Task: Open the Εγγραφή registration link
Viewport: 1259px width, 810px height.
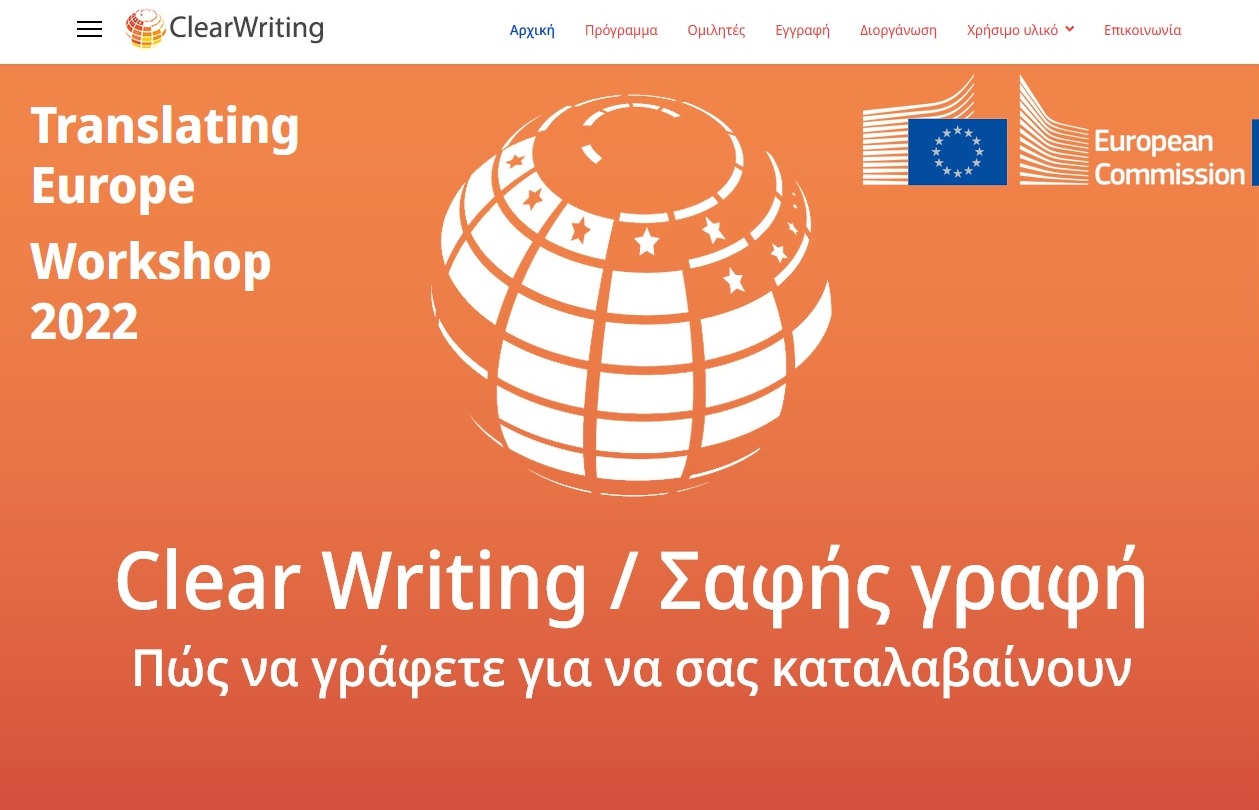Action: tap(802, 30)
